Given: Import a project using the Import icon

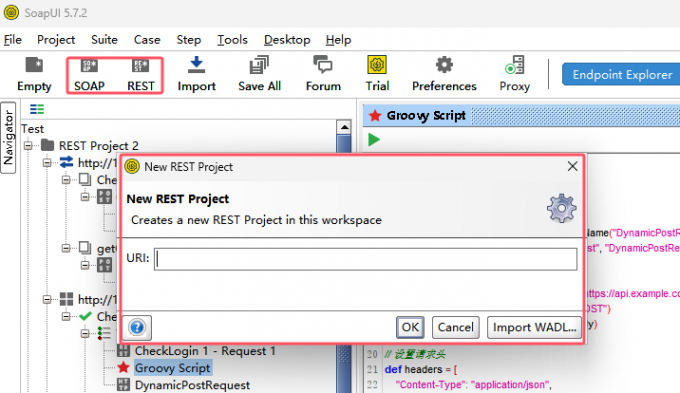Looking at the screenshot, I should 196,65.
